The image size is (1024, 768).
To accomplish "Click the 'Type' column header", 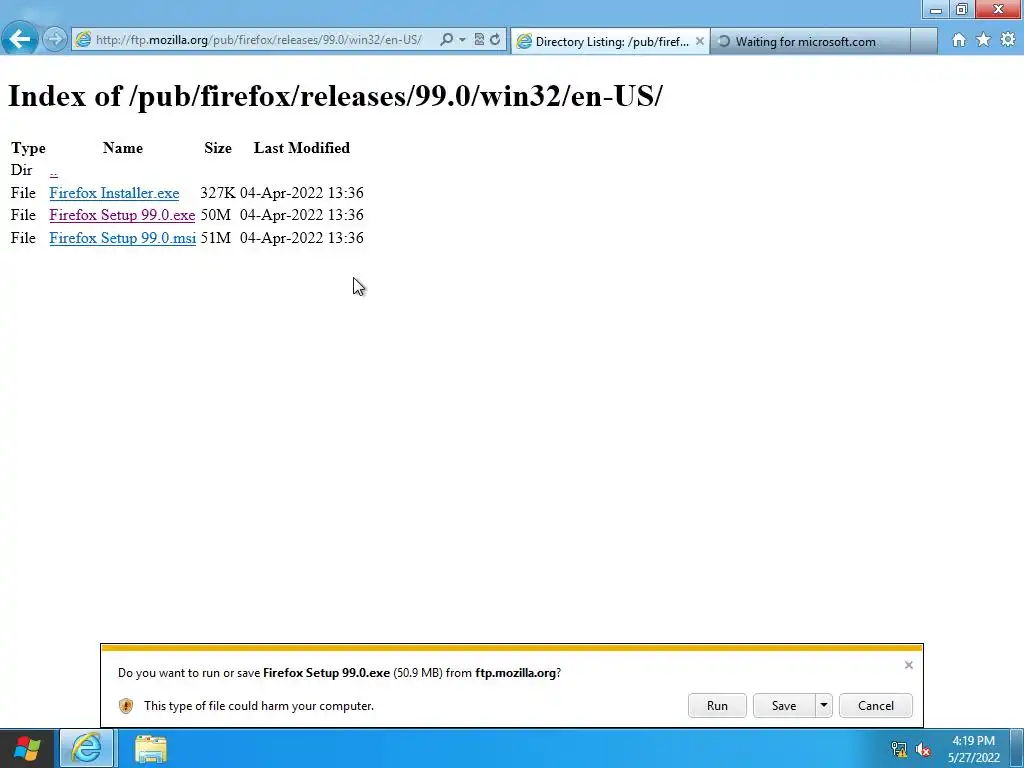I will pos(29,148).
